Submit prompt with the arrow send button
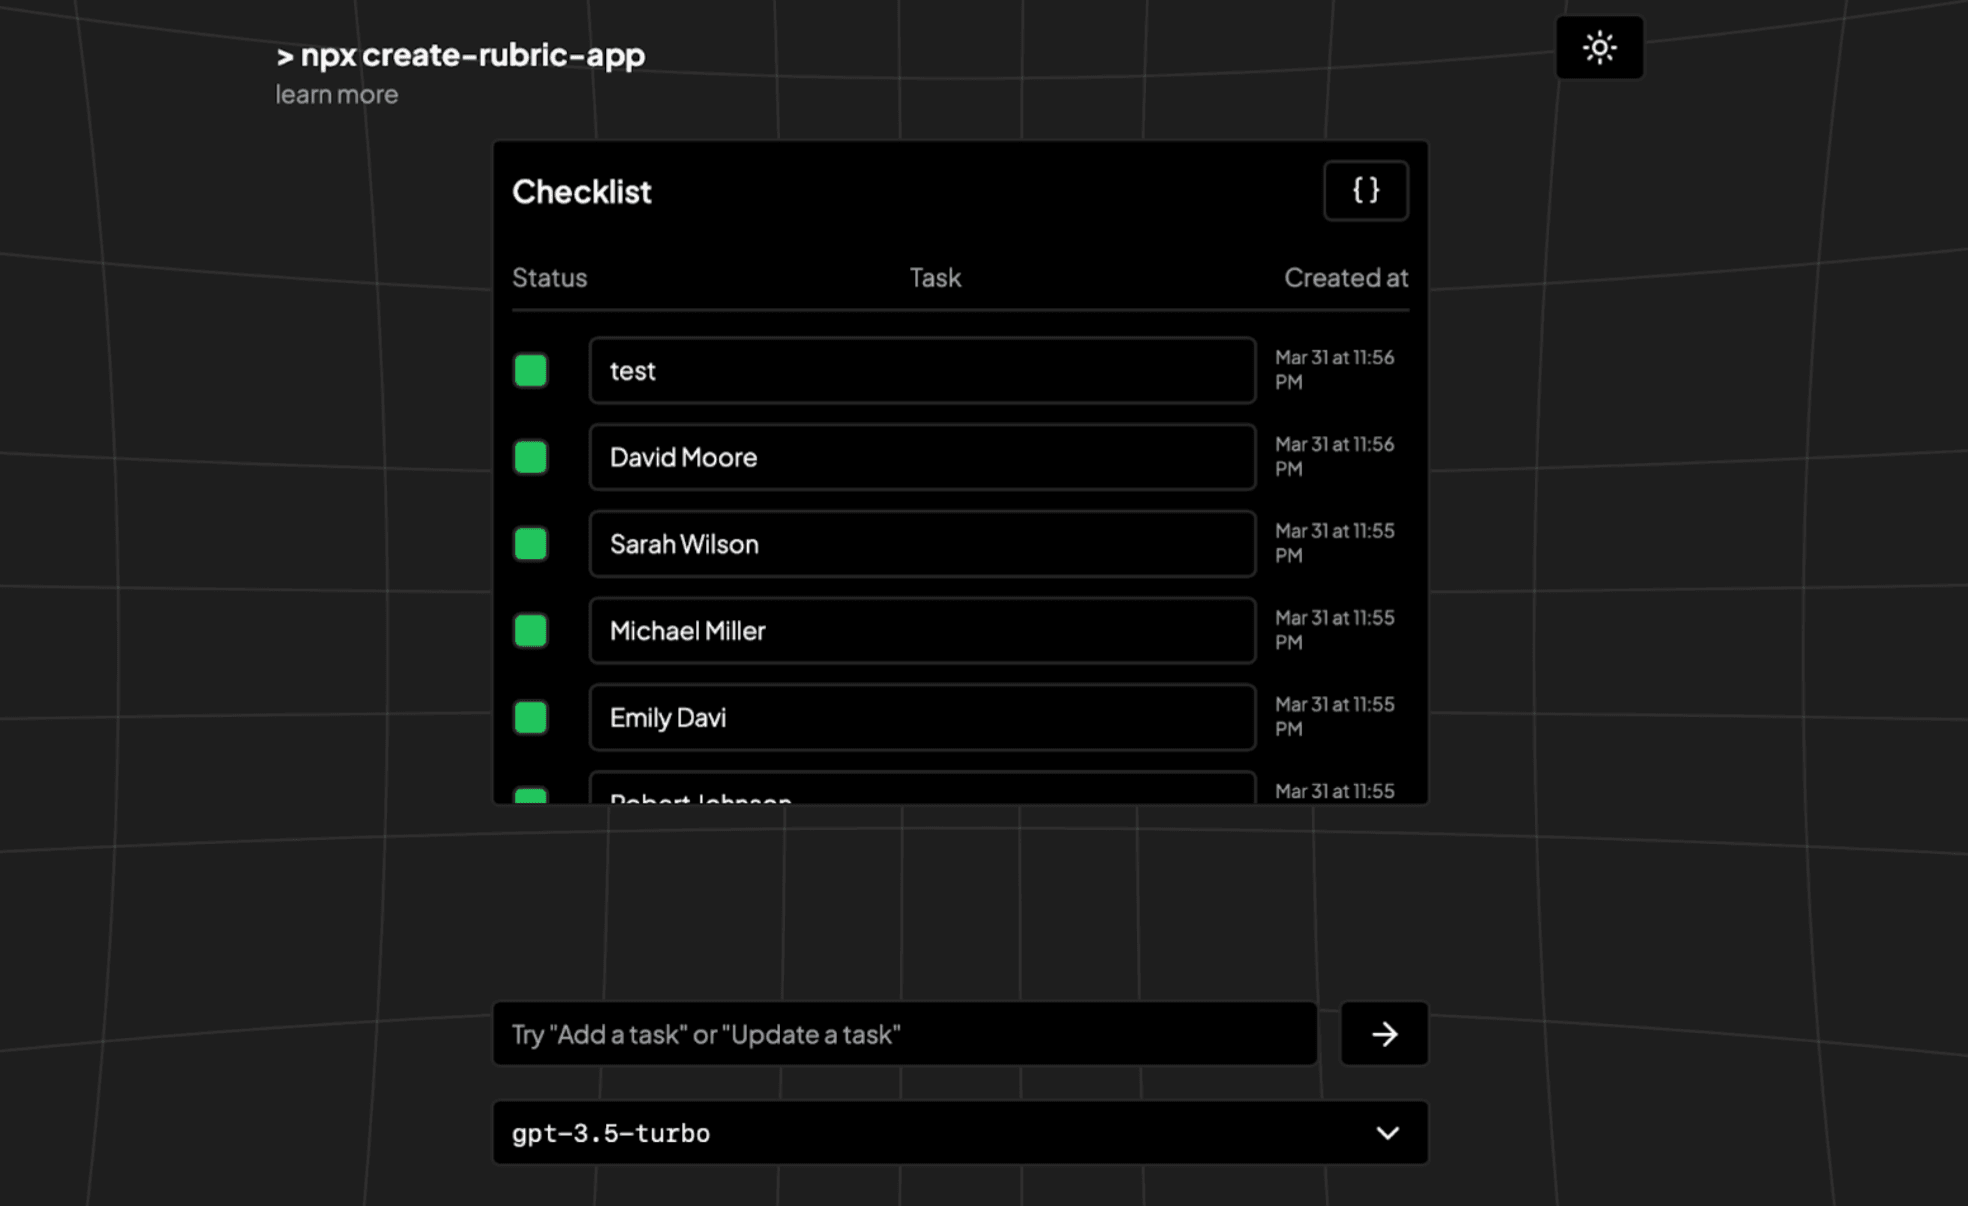1968x1206 pixels. pyautogui.click(x=1383, y=1033)
